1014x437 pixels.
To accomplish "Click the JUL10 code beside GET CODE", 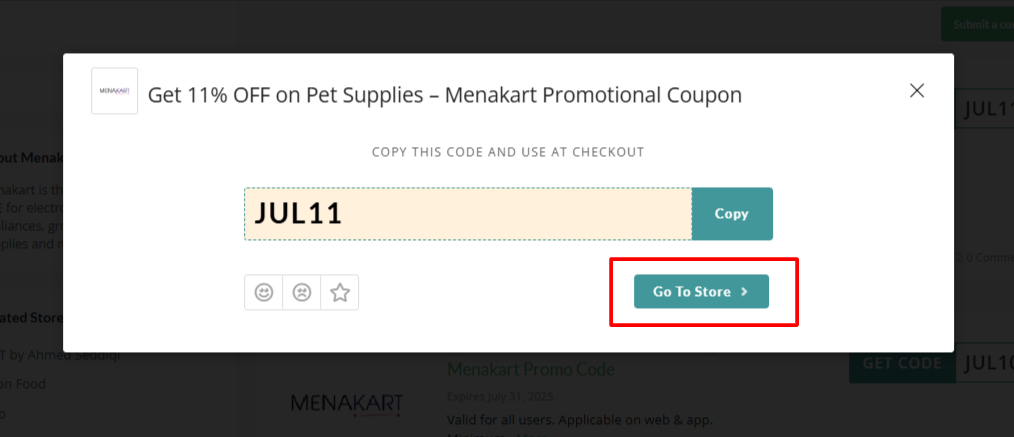I will (987, 363).
